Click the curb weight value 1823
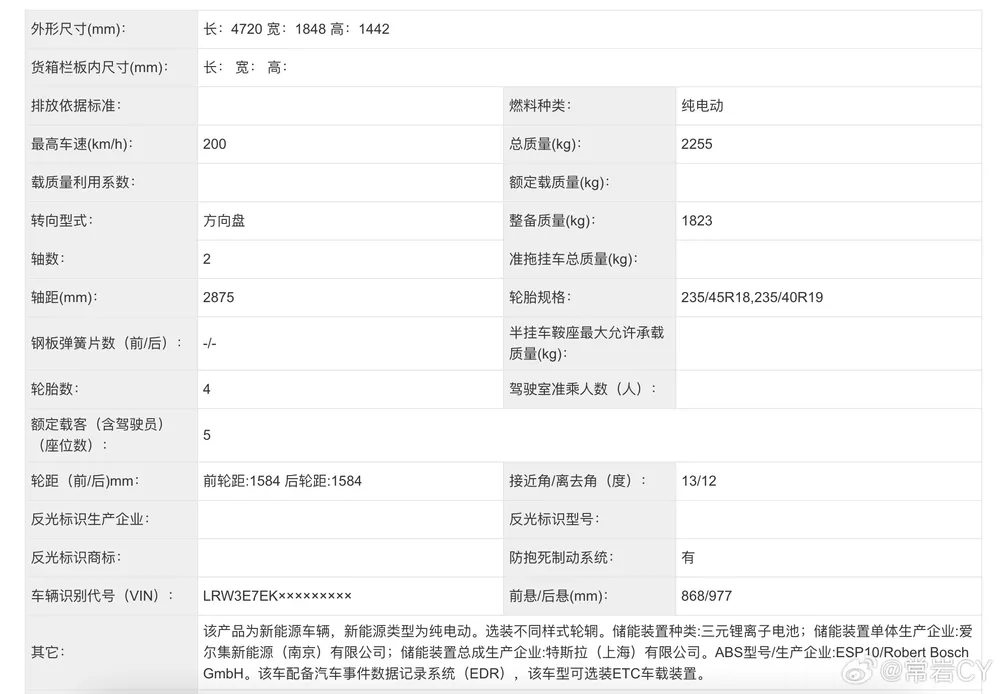The width and height of the screenshot is (1000, 694). 696,221
